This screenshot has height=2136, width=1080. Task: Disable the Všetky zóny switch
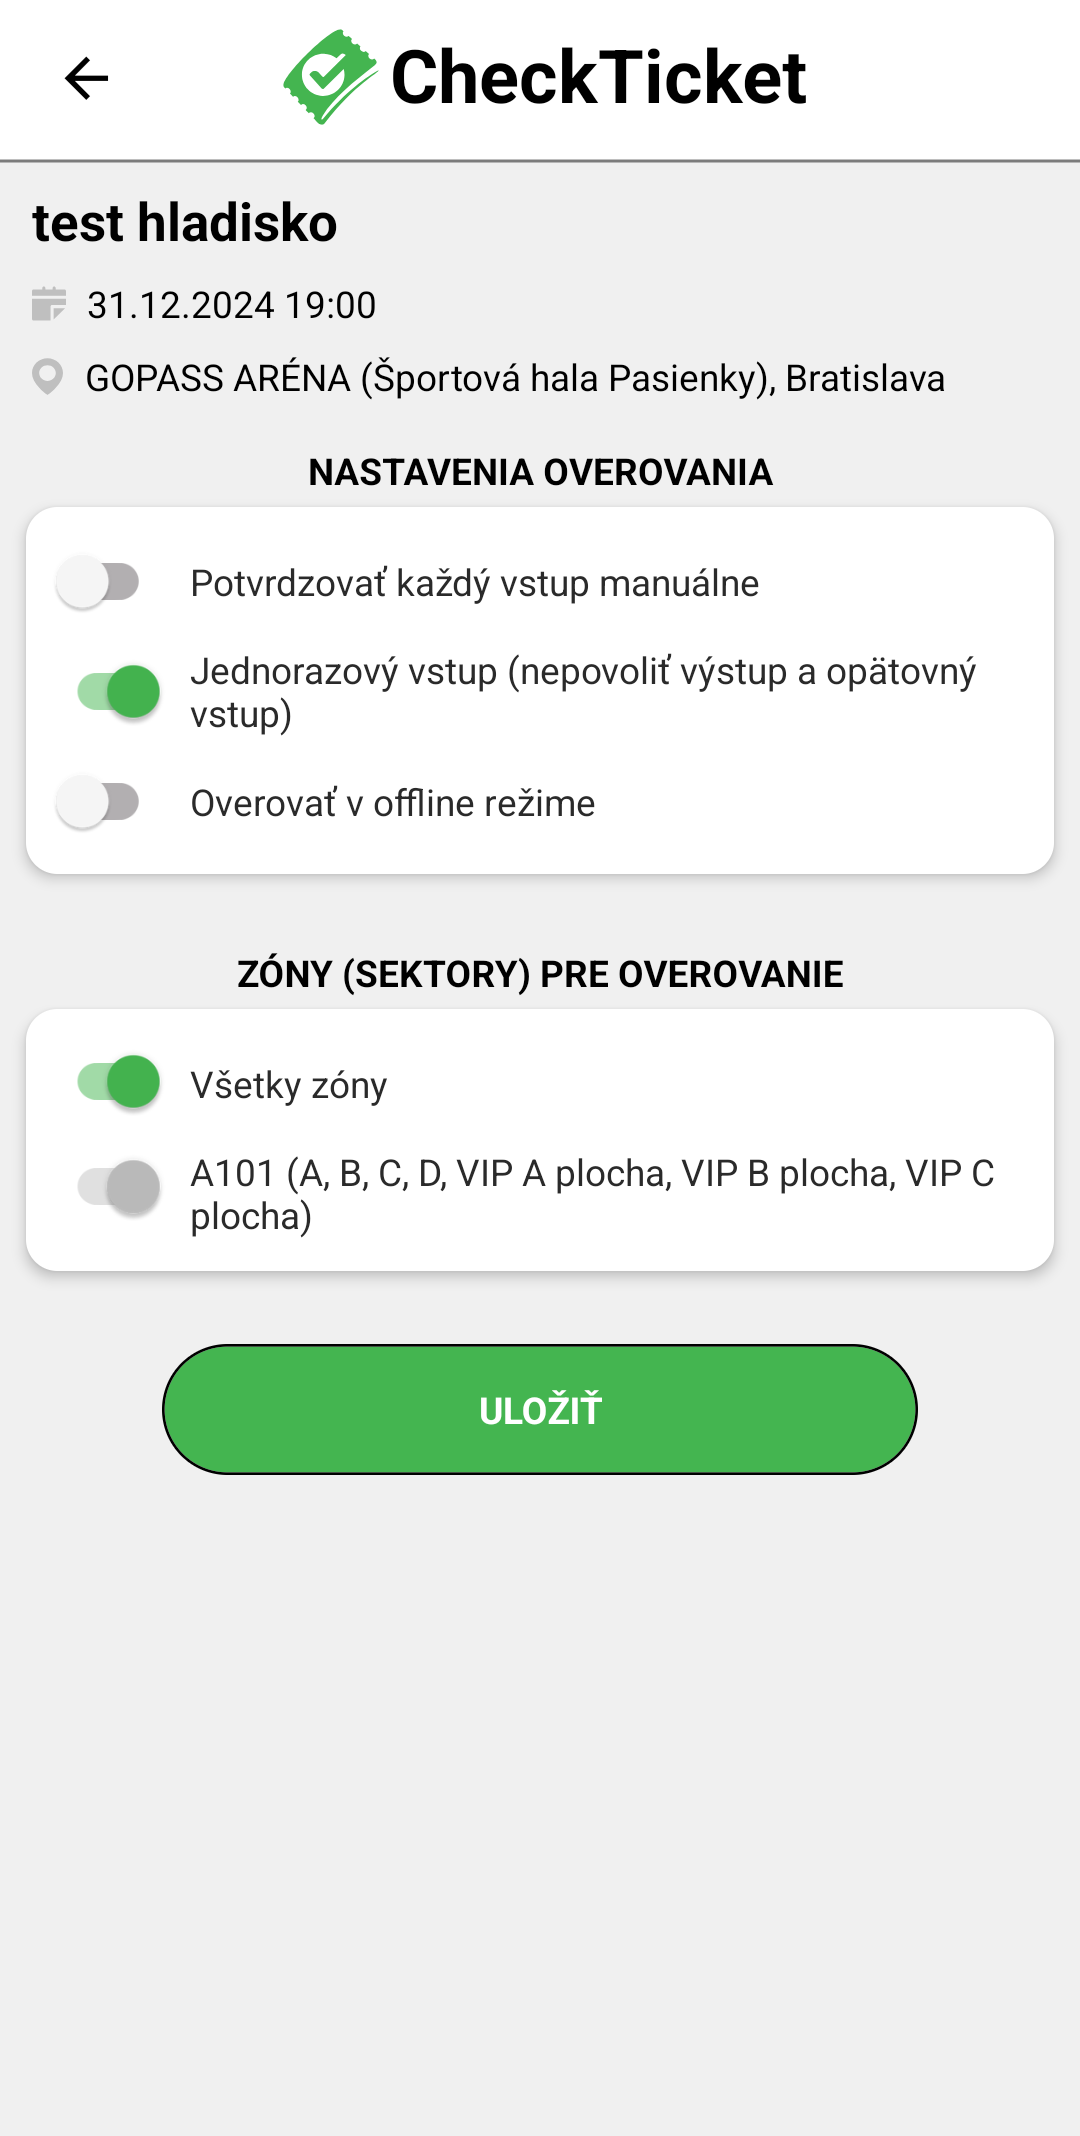(119, 1082)
